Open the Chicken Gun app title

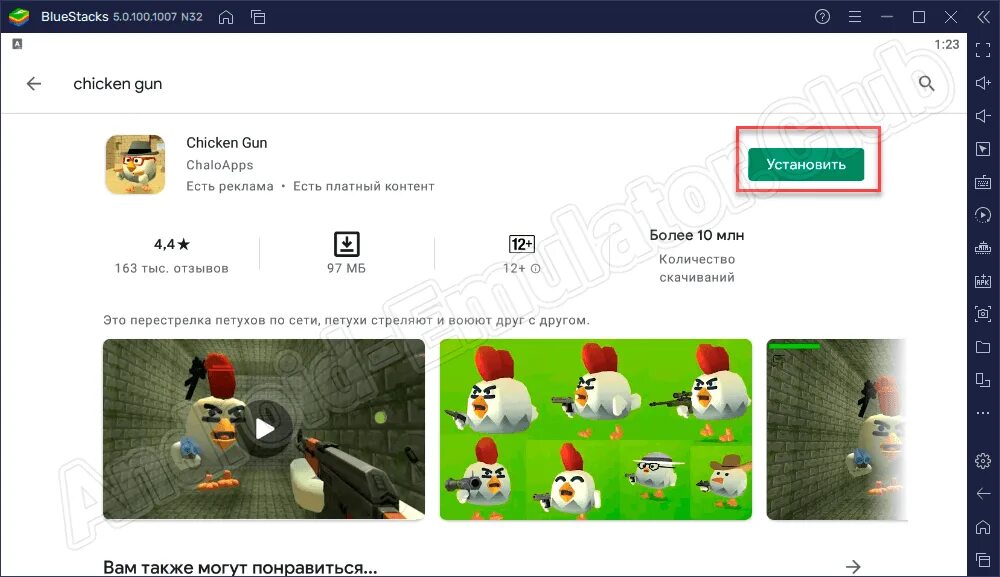[226, 143]
